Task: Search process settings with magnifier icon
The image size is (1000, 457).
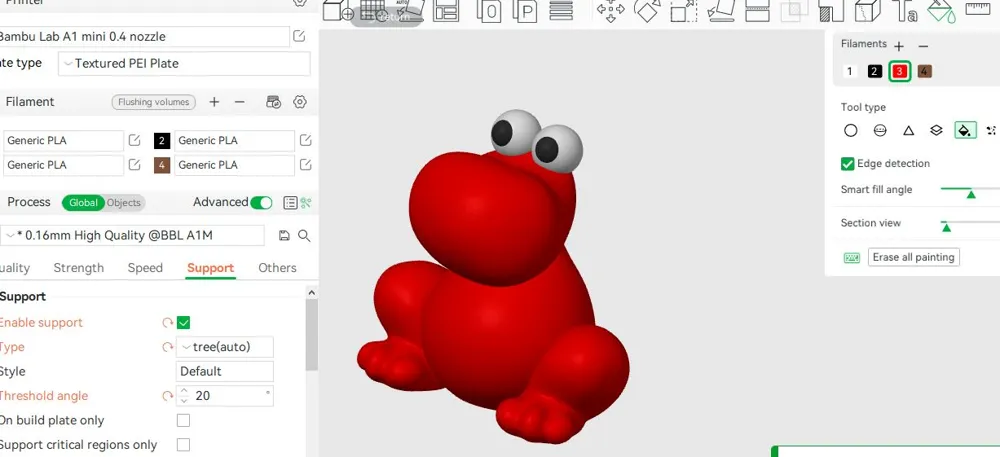Action: coord(304,236)
